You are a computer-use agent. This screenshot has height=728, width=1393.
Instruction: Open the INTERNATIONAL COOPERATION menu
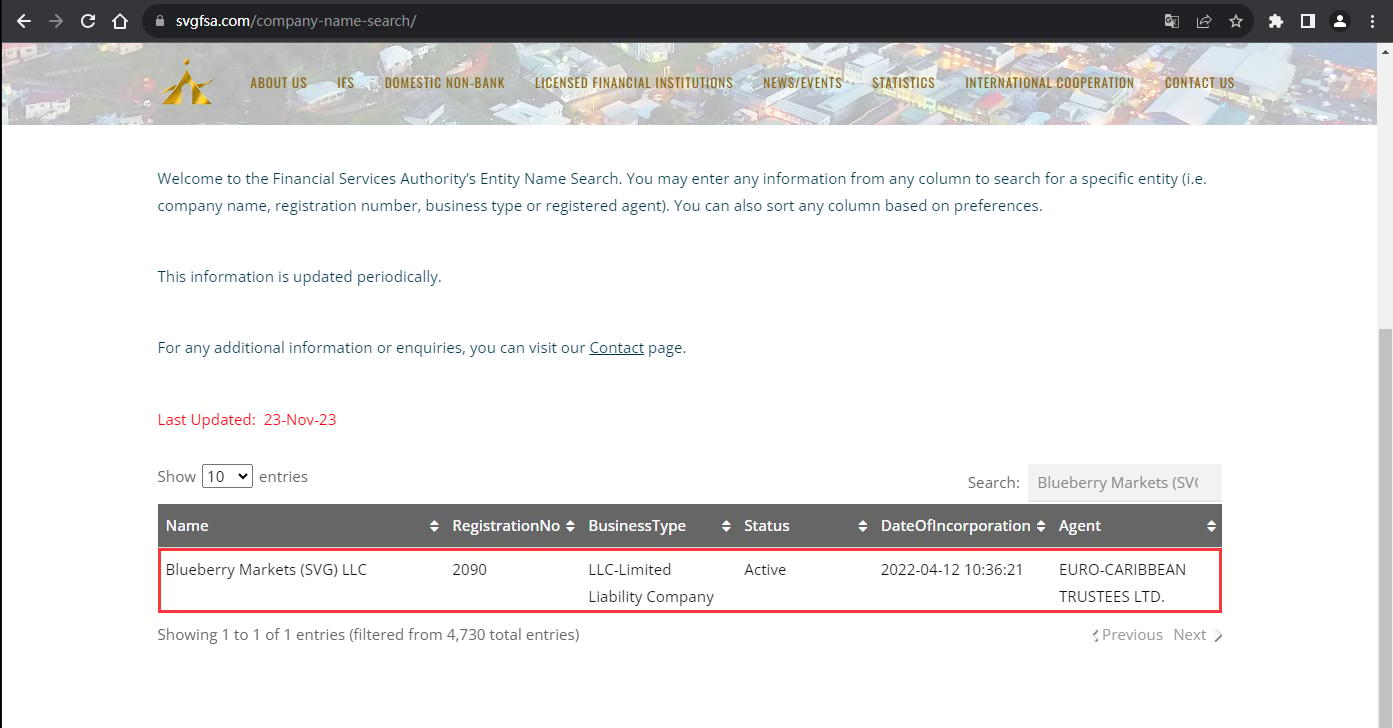click(x=1050, y=83)
